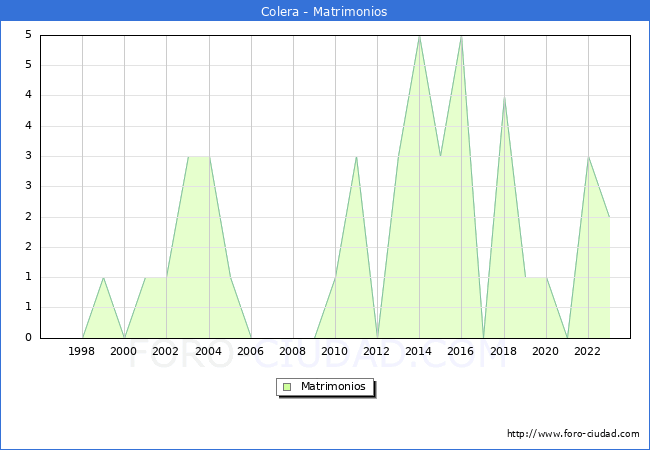
Task: Click the chart title Colera - Matrimonios
Action: tap(325, 12)
